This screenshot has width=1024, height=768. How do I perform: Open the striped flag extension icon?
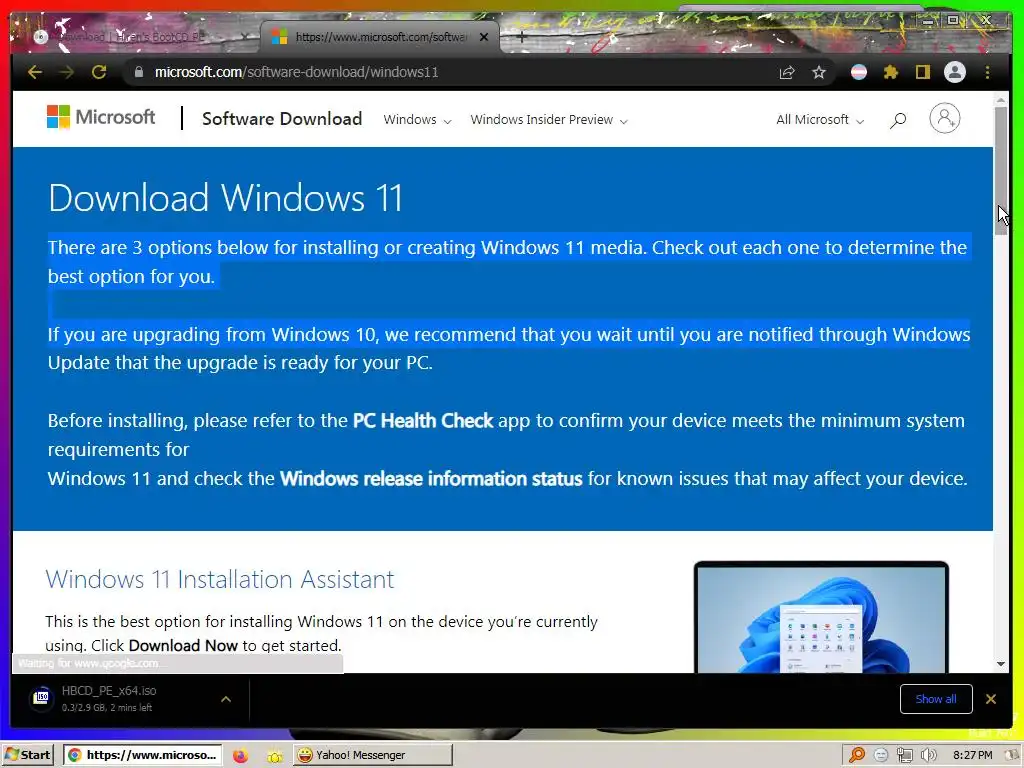click(x=859, y=72)
